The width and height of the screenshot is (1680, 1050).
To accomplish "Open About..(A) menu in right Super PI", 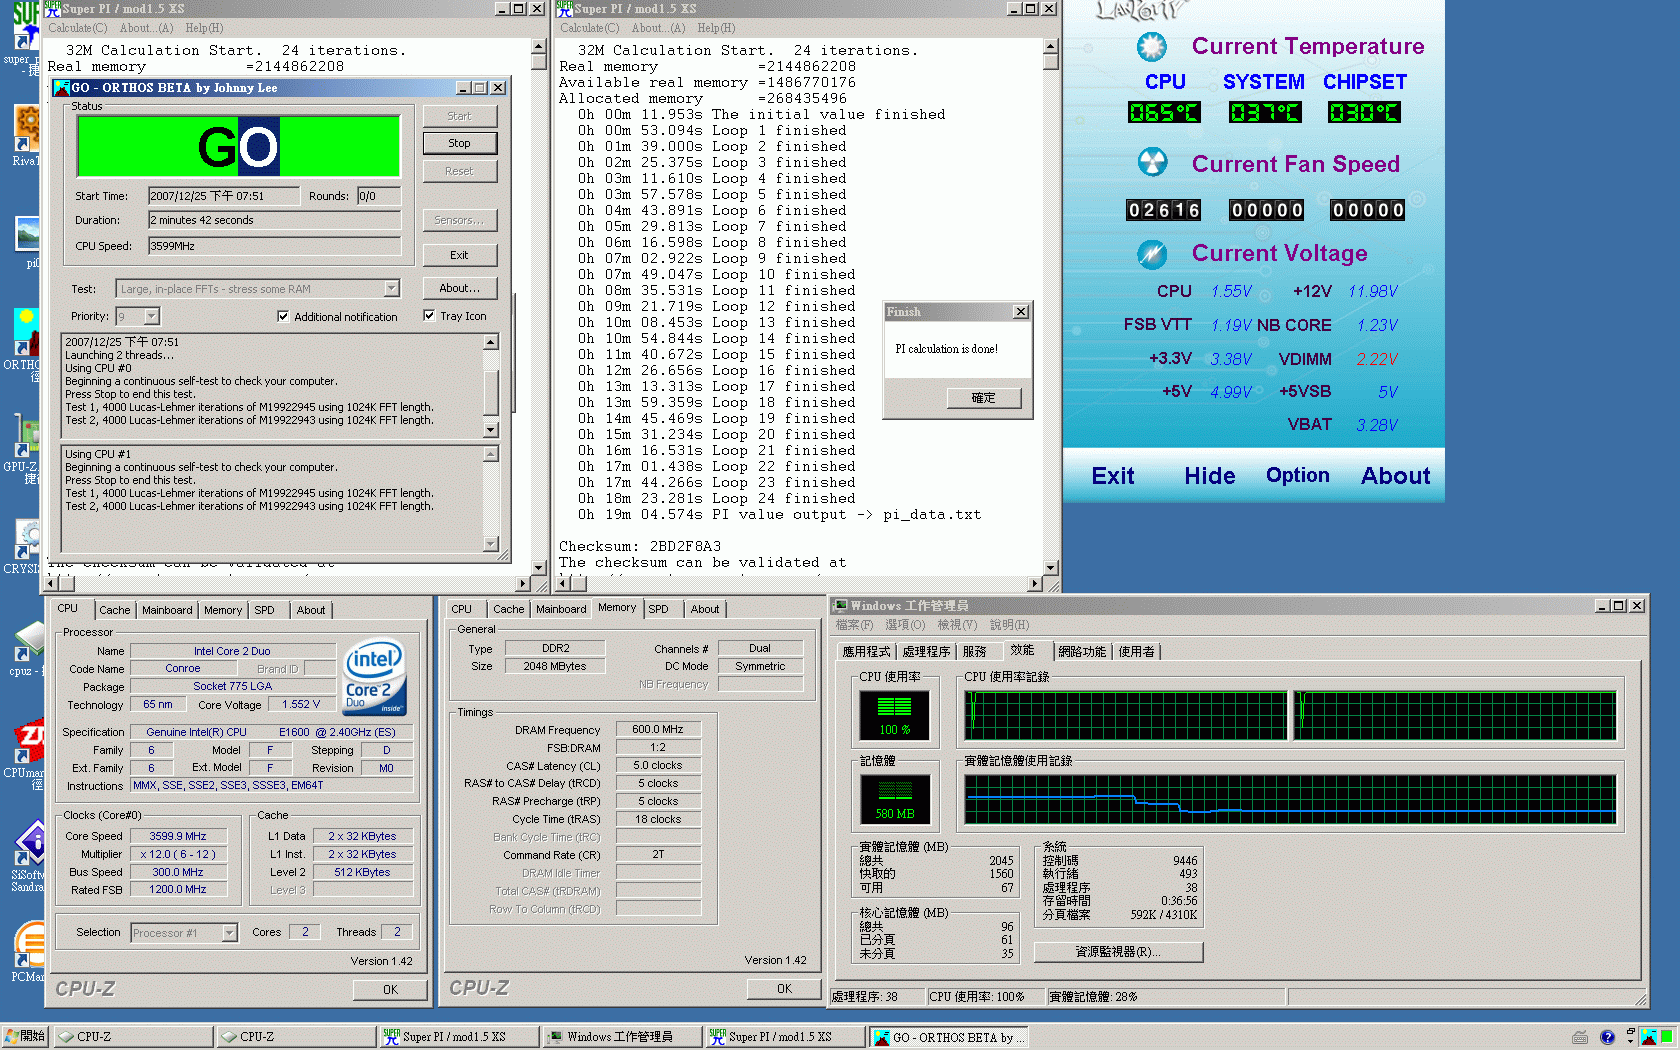I will pyautogui.click(x=658, y=28).
